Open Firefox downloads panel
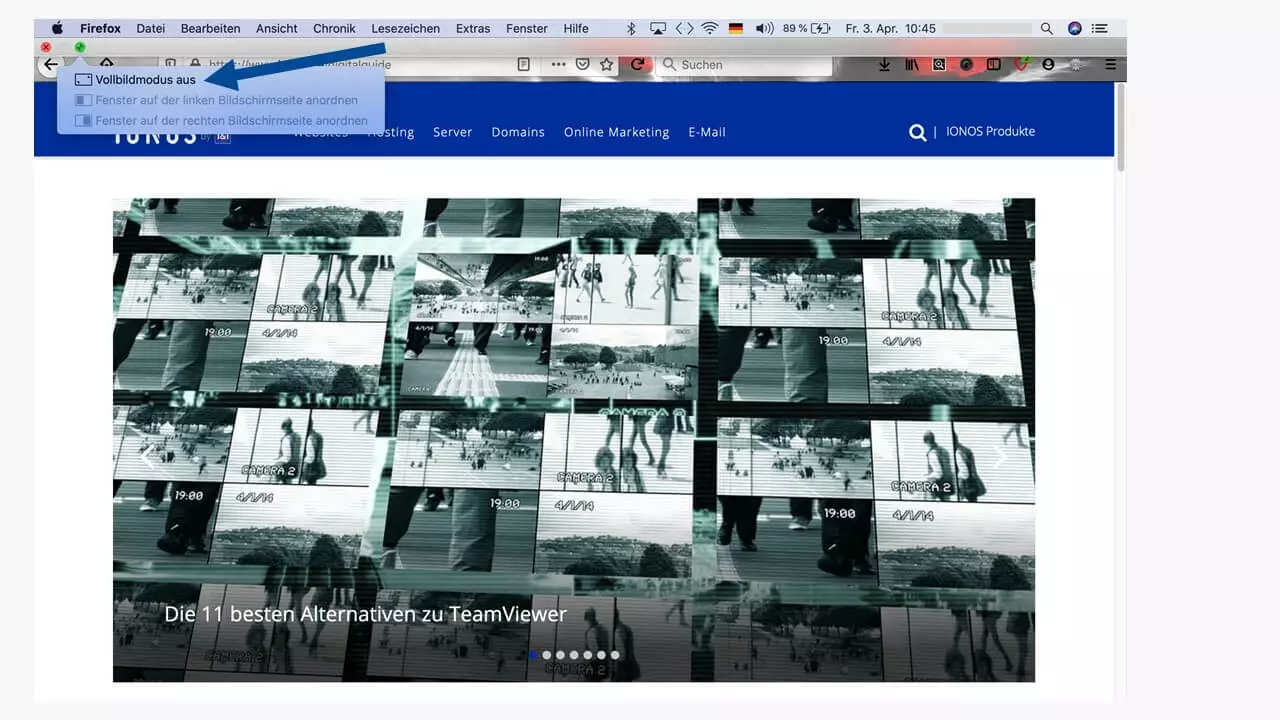This screenshot has width=1280, height=720. [x=885, y=65]
